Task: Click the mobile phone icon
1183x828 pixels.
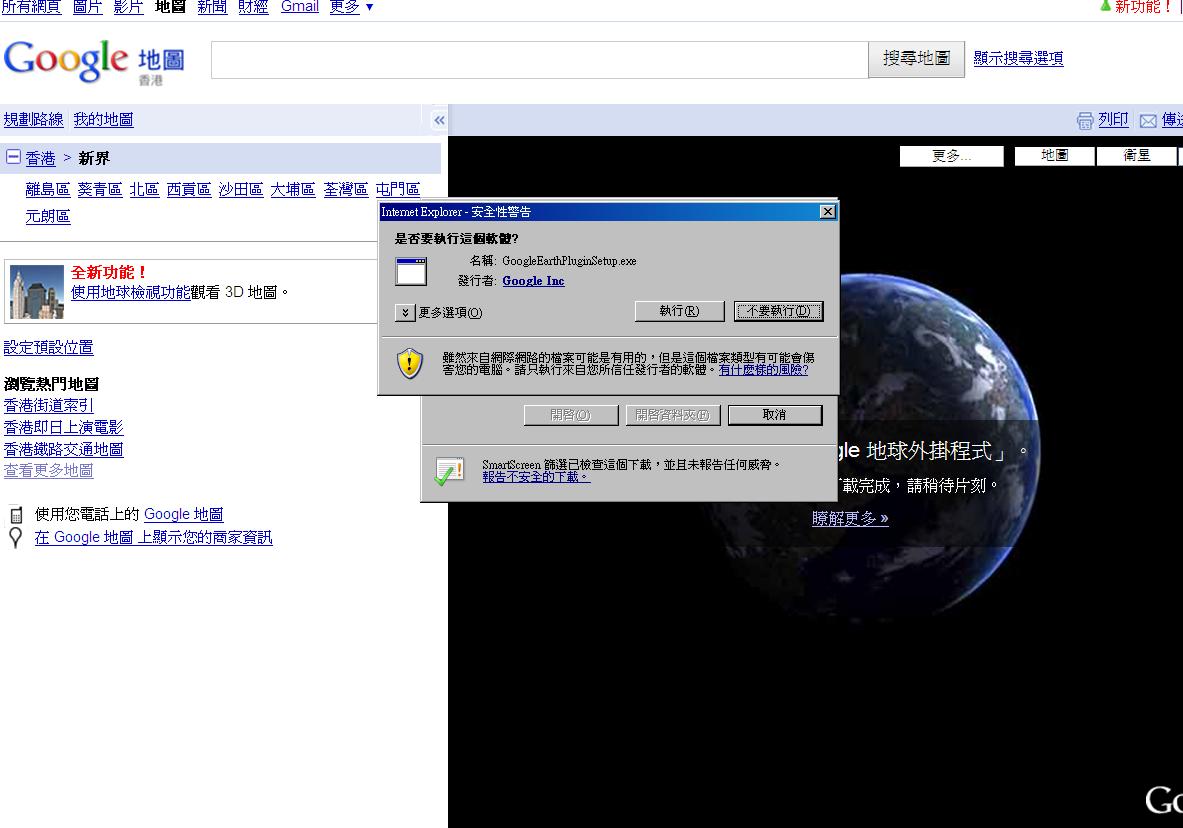Action: tap(16, 516)
